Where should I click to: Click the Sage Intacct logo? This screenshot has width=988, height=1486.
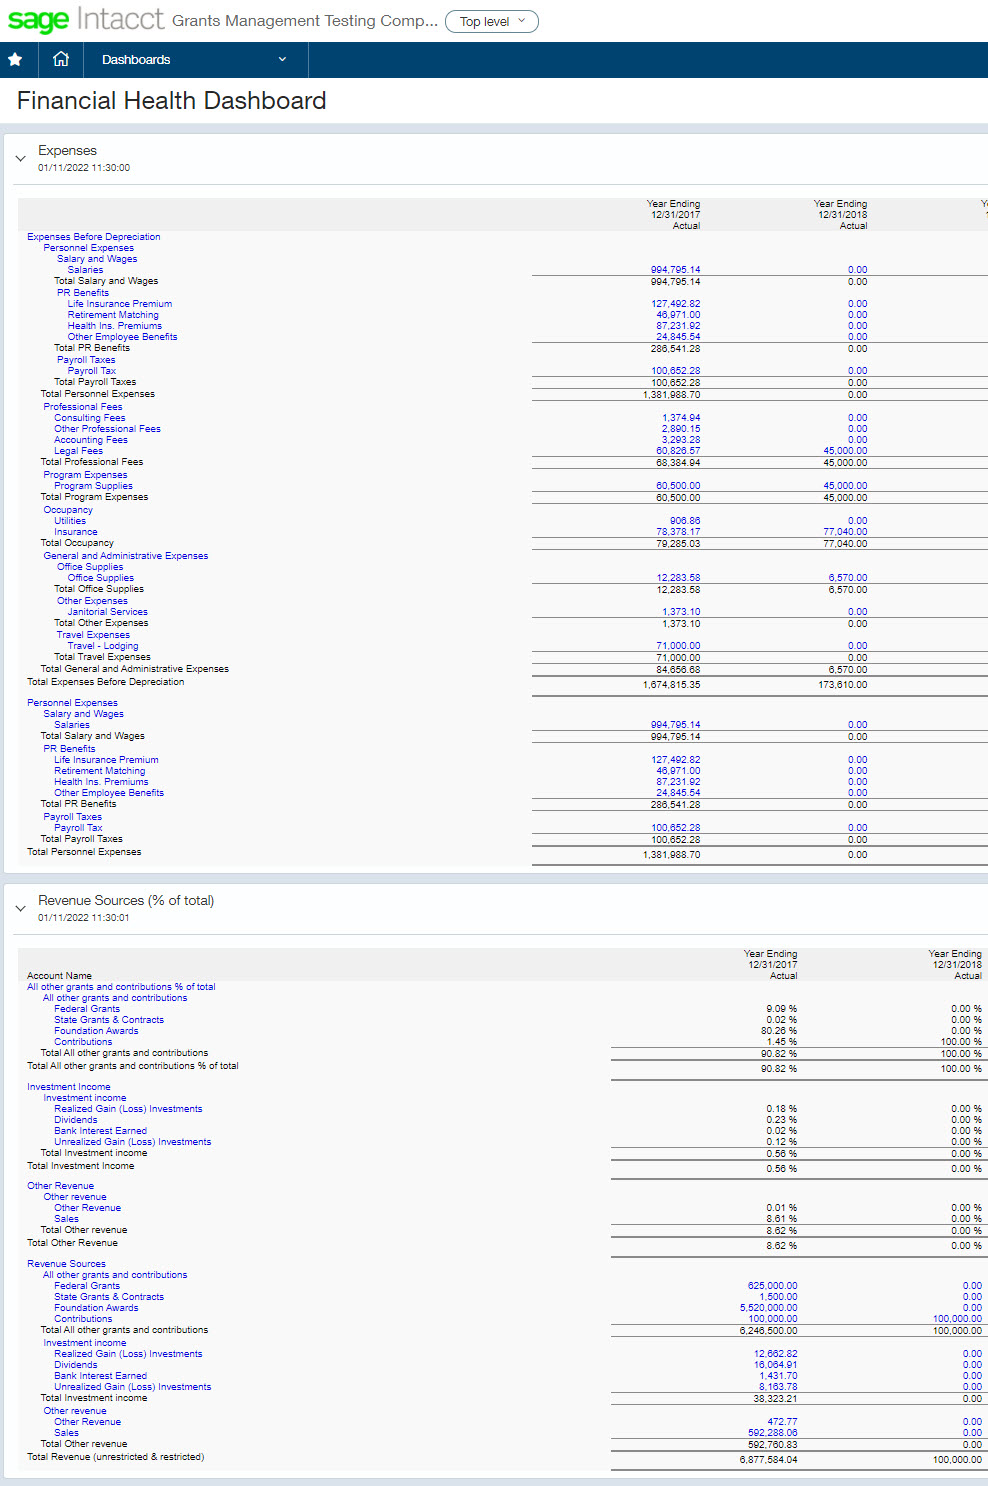tap(85, 20)
